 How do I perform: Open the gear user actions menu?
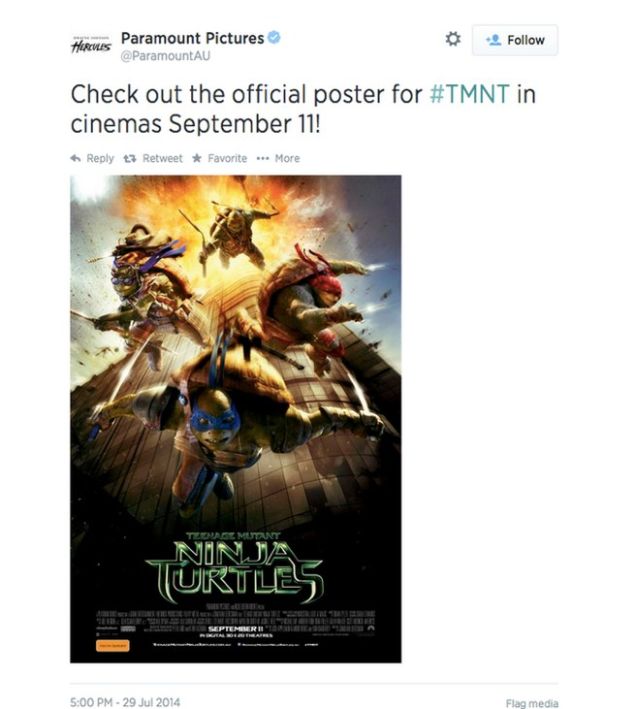click(453, 39)
